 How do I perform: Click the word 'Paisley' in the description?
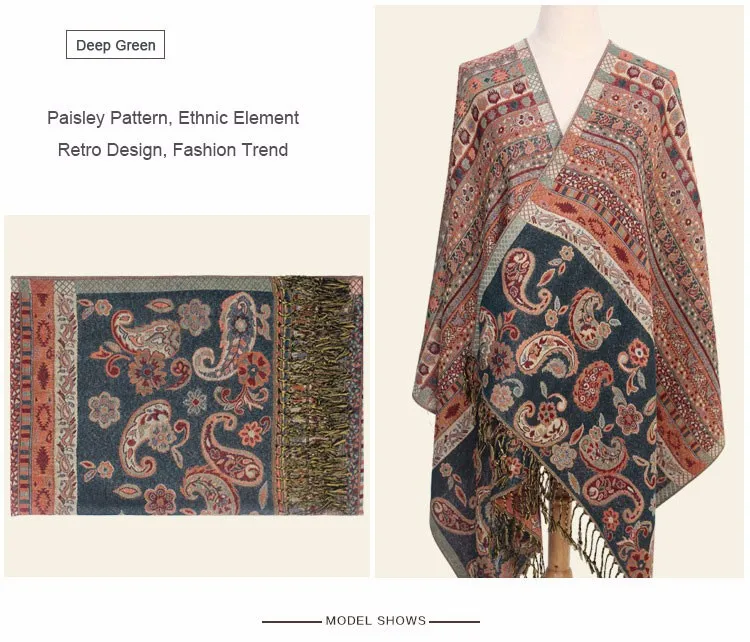tap(75, 118)
